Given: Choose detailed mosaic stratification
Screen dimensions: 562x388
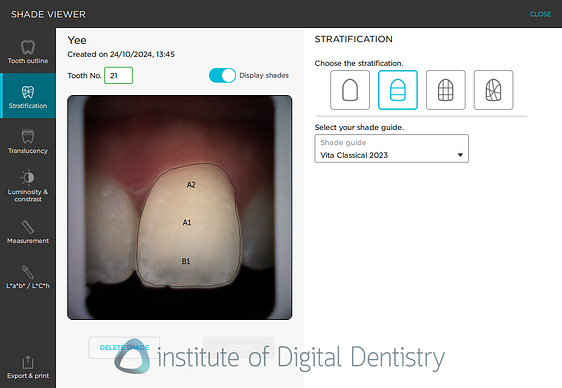Looking at the screenshot, I should coord(494,90).
